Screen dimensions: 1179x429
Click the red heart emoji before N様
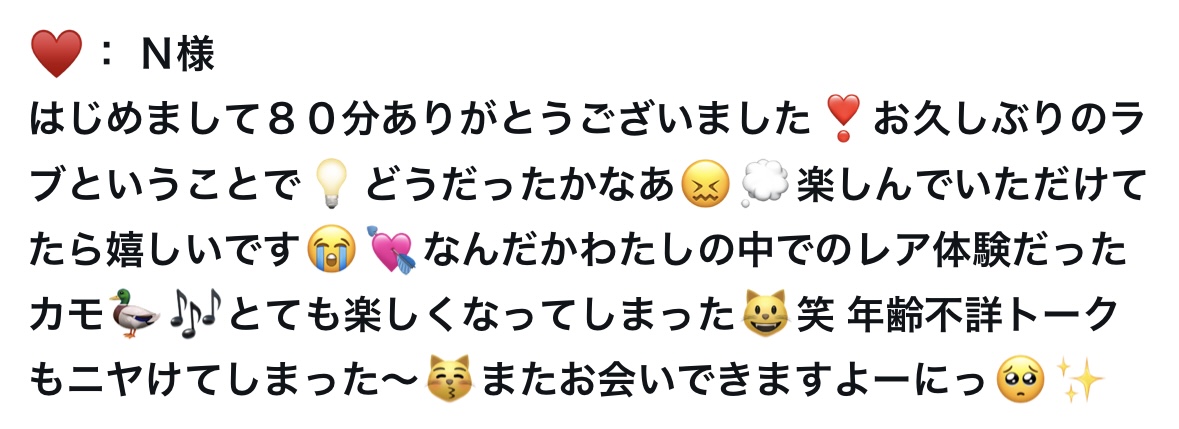pyautogui.click(x=56, y=55)
